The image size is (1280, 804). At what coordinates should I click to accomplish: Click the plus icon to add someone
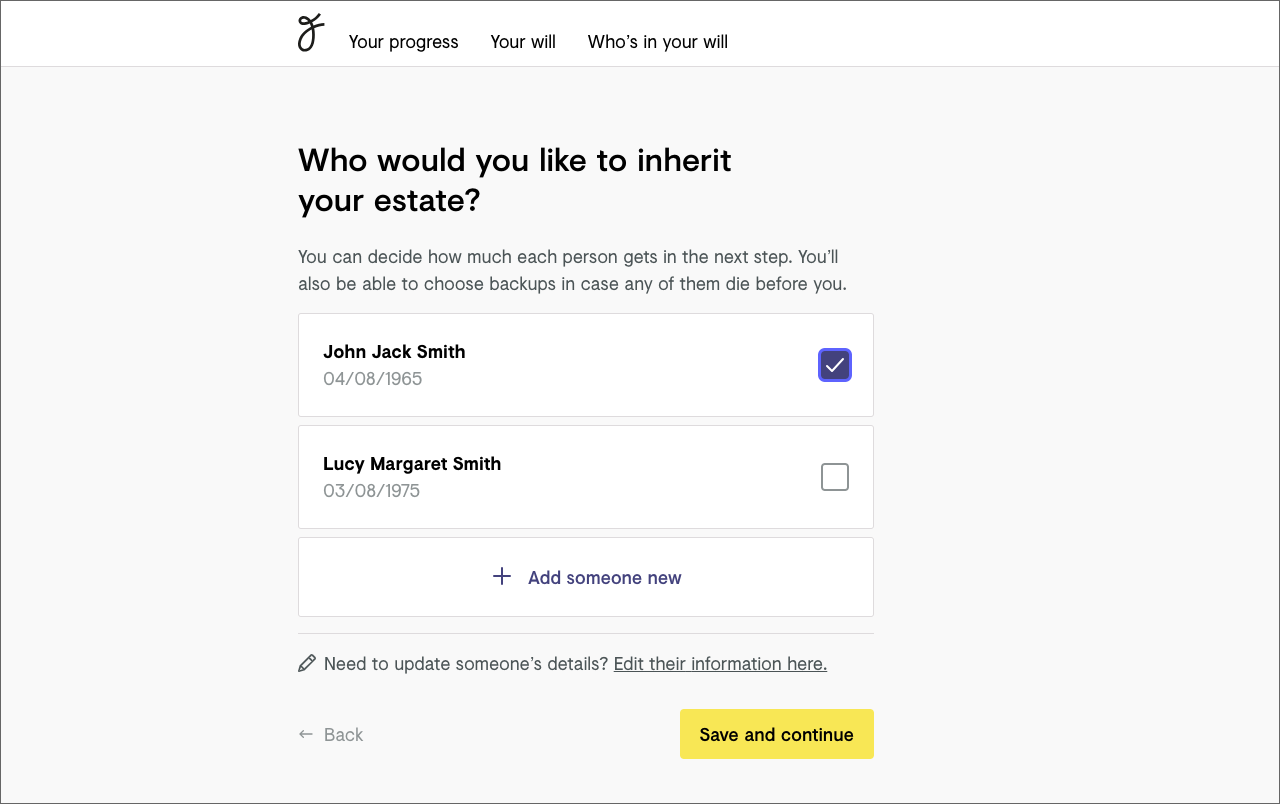click(502, 576)
